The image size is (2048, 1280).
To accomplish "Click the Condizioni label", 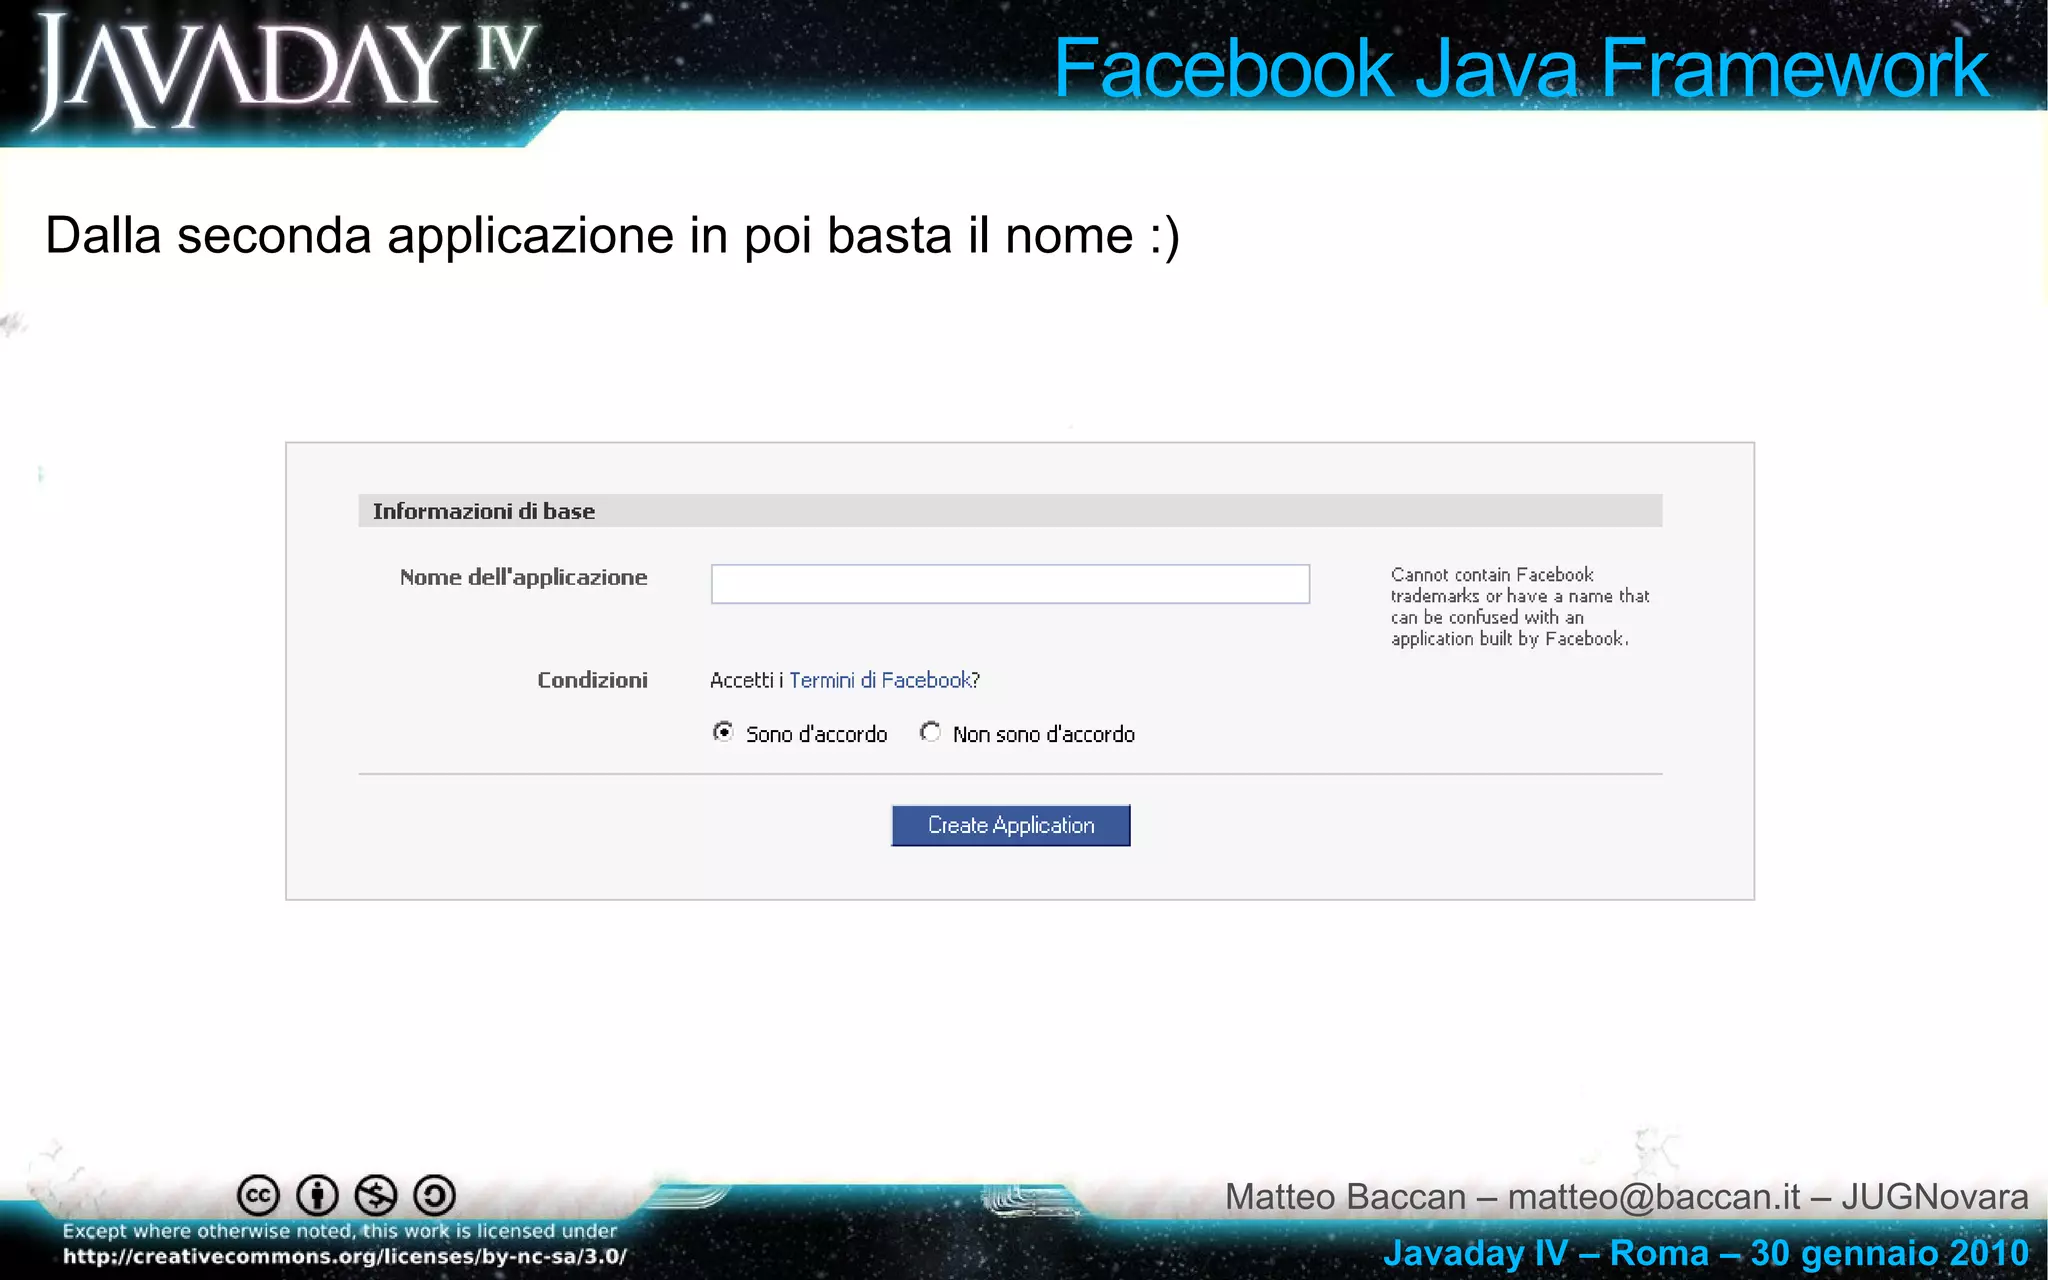I will click(592, 680).
